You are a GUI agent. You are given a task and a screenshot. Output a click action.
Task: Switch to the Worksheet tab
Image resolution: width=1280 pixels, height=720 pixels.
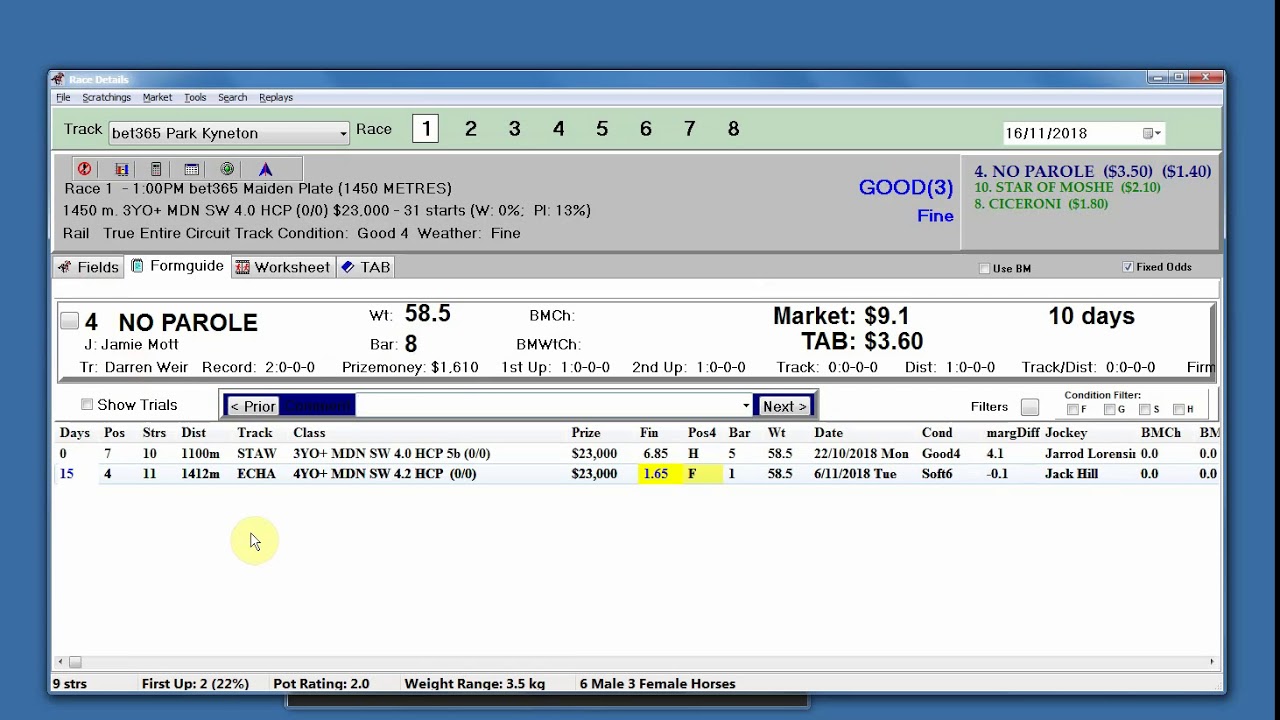point(282,267)
